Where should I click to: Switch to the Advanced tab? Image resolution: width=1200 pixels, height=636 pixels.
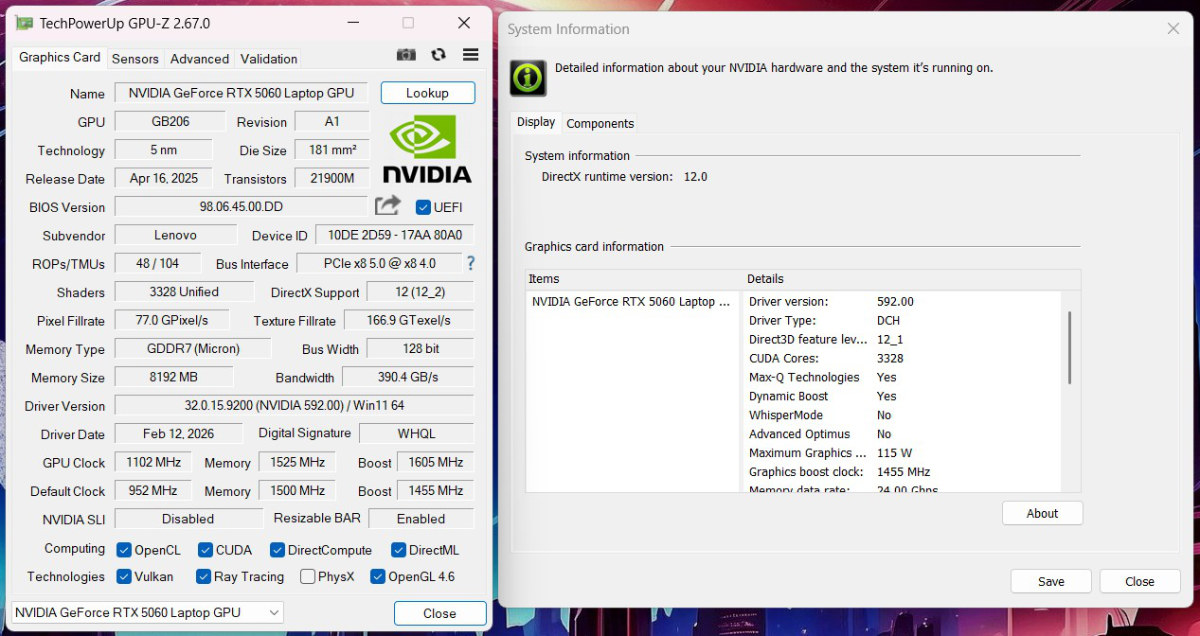pos(199,58)
